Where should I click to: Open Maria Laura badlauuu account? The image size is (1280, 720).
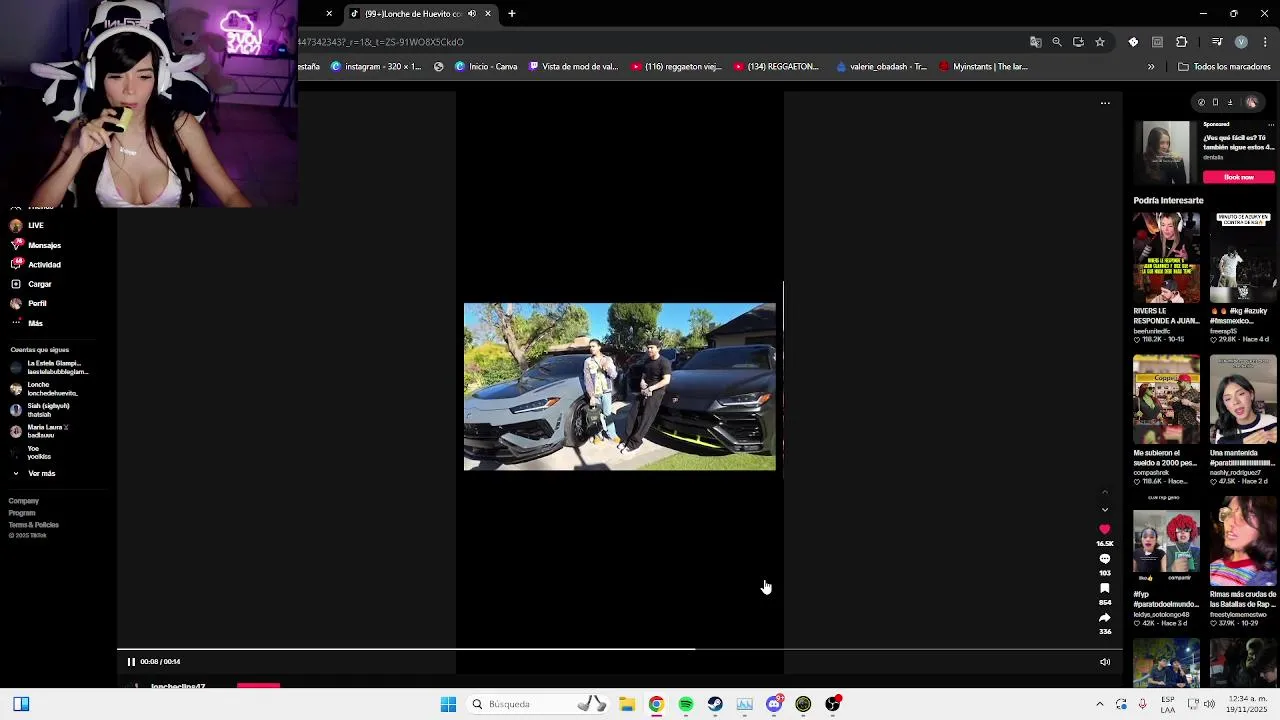[x=40, y=431]
